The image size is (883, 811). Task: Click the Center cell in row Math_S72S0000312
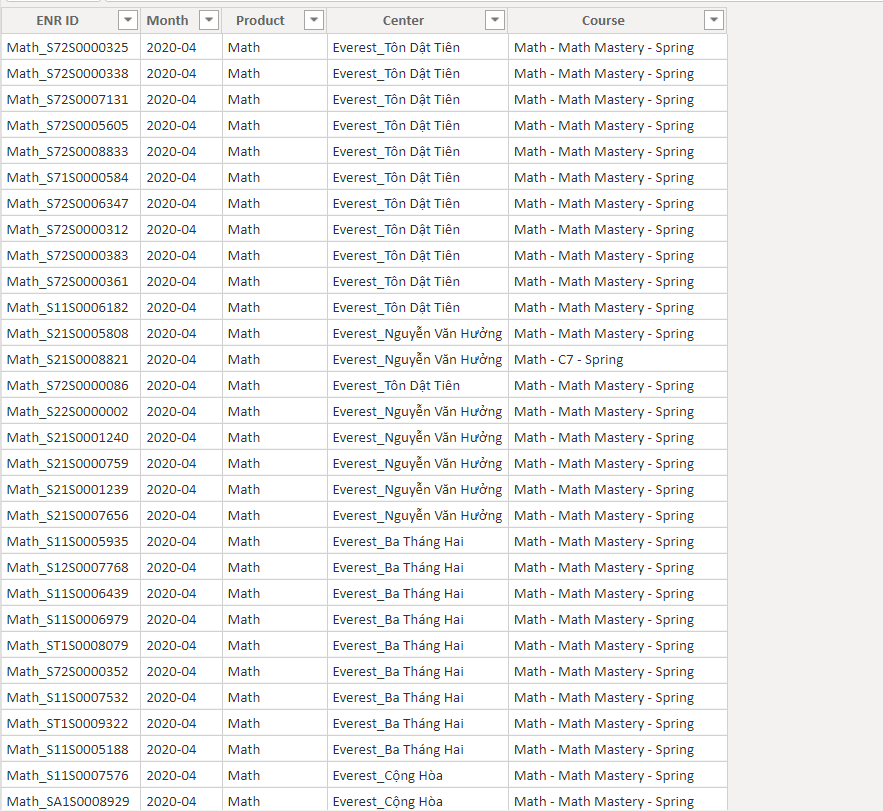point(418,229)
